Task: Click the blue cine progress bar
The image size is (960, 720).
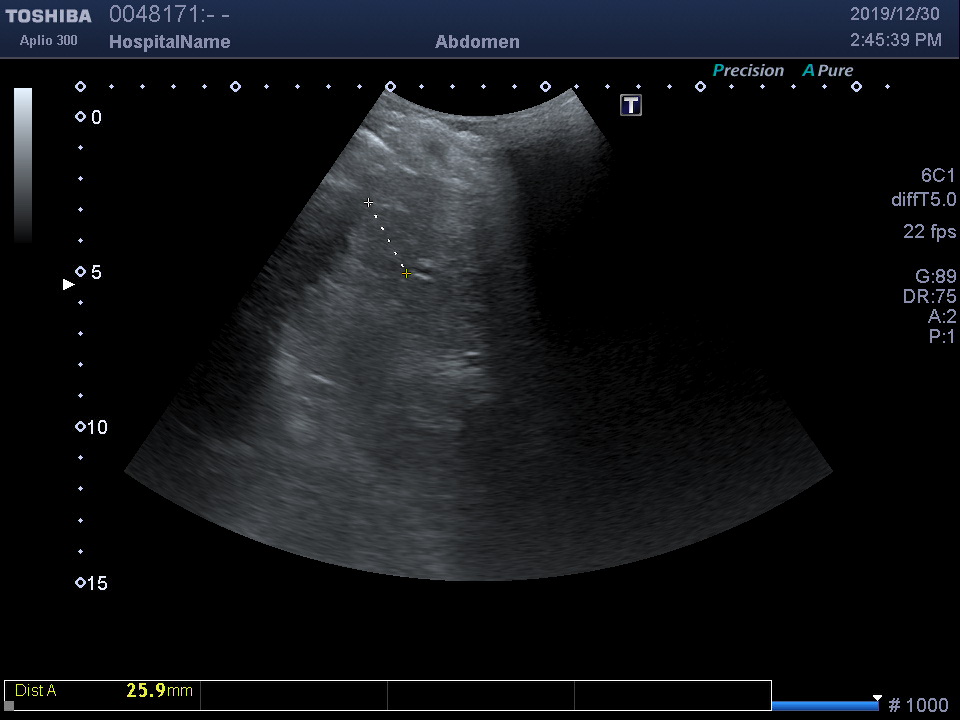Action: (x=825, y=706)
